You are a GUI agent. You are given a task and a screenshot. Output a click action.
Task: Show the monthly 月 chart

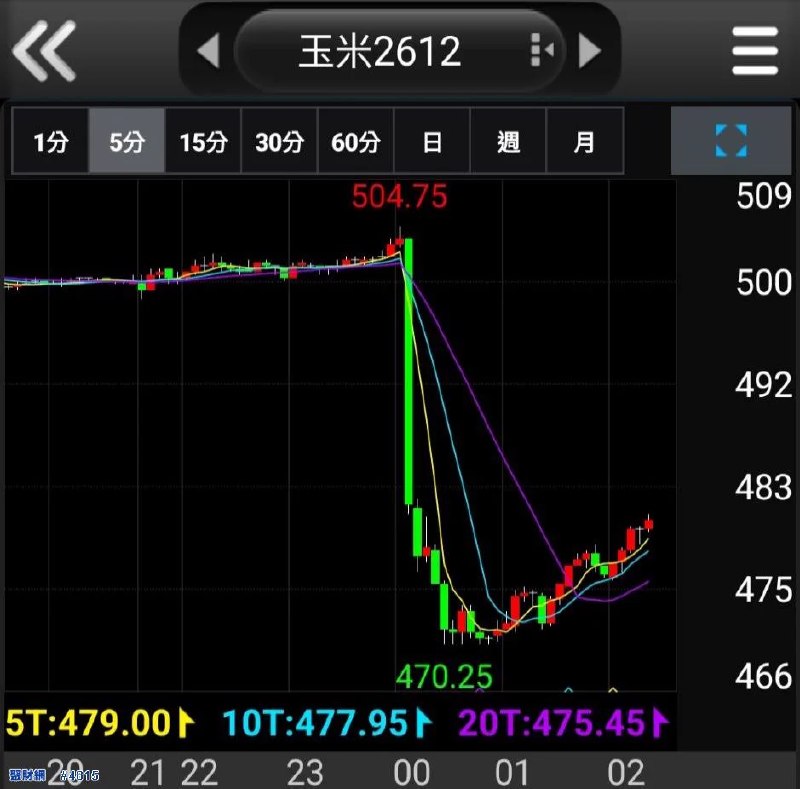tap(585, 141)
